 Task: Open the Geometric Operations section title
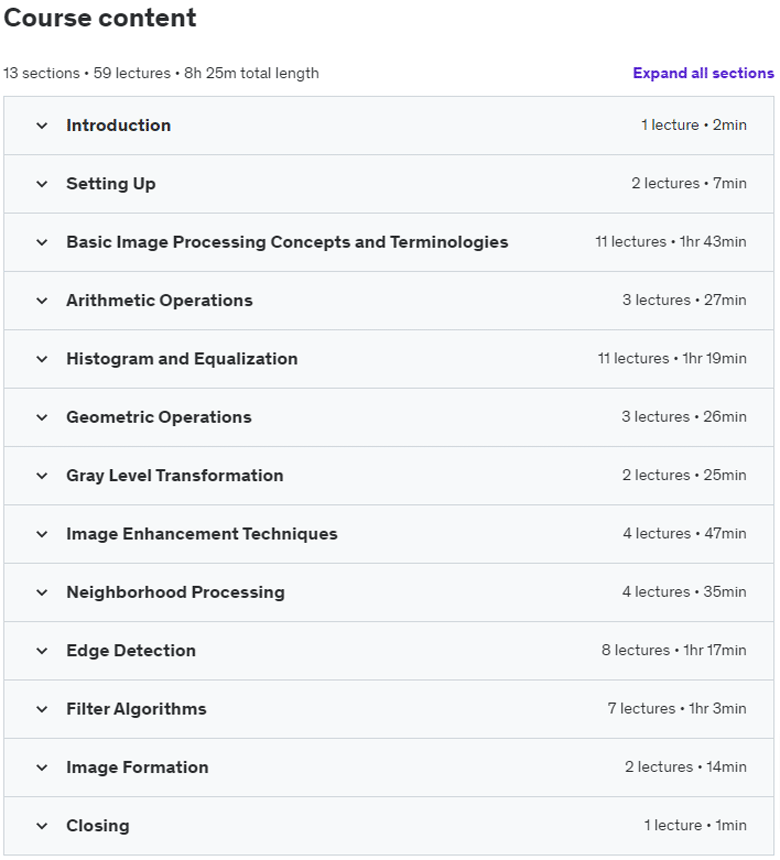[159, 417]
